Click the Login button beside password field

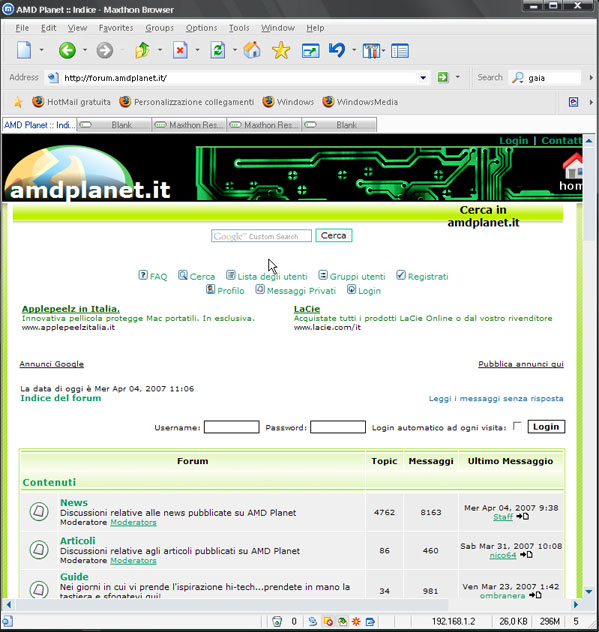(546, 426)
